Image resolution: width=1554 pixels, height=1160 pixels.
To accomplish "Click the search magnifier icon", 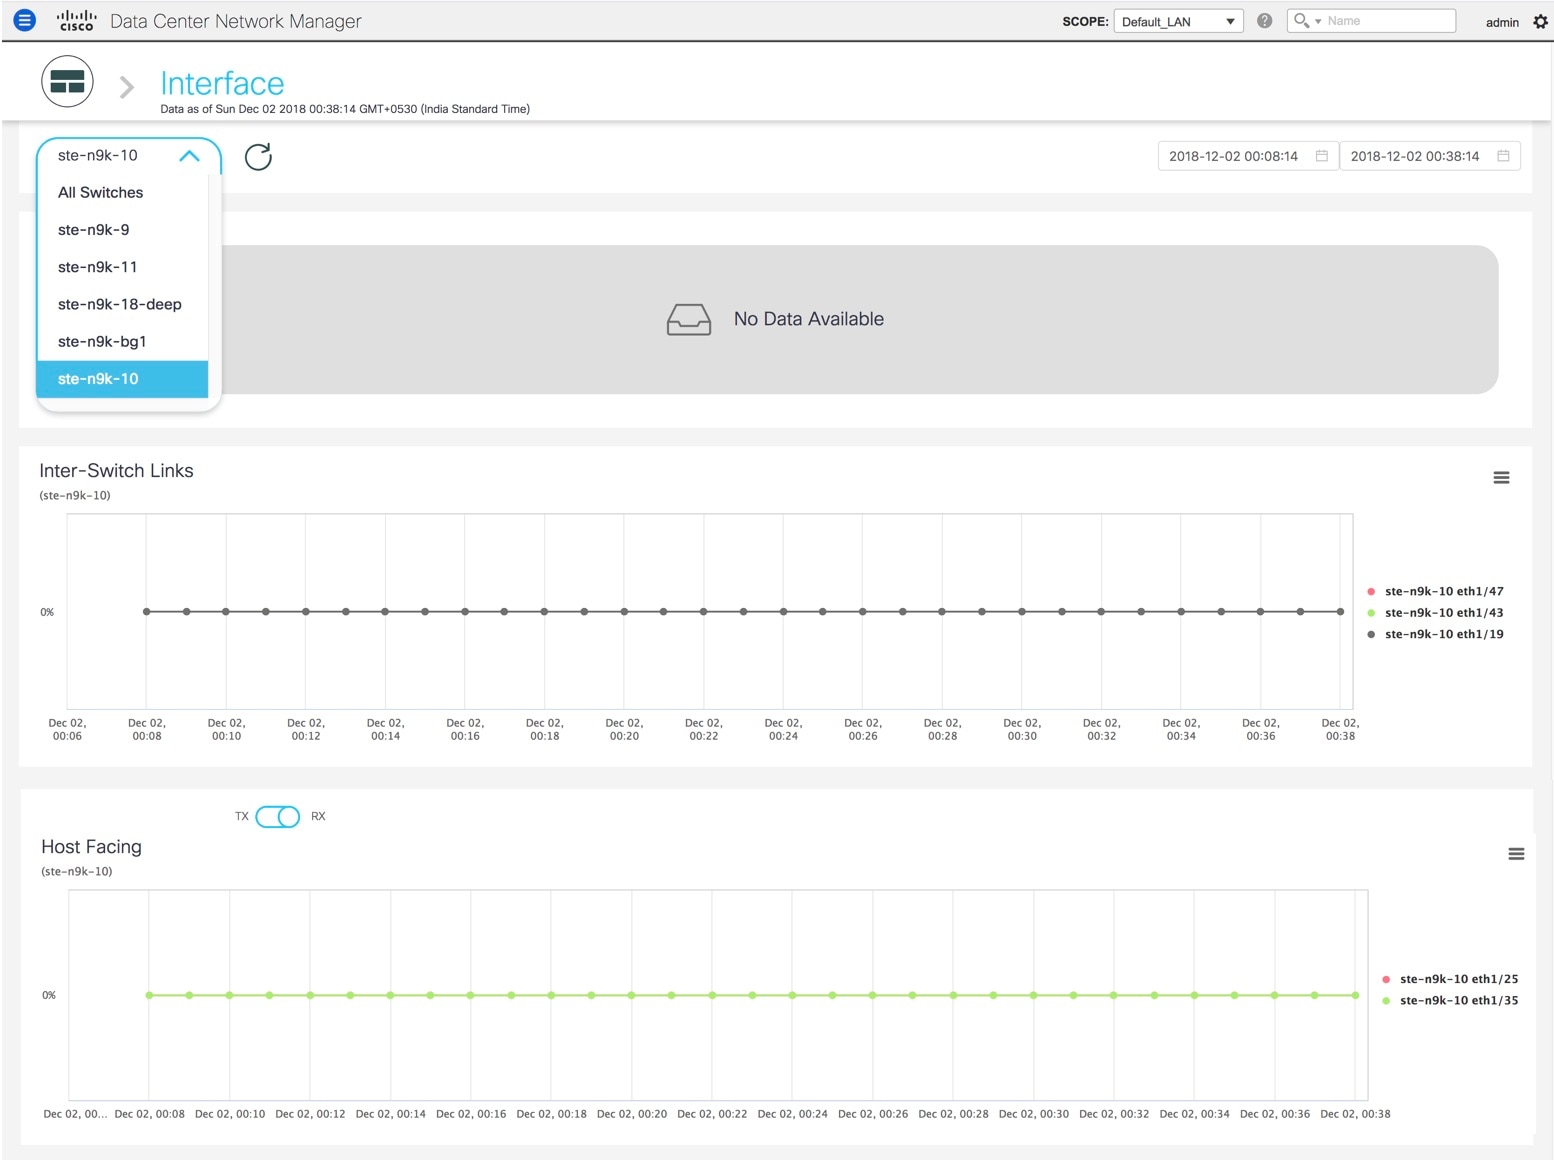I will [x=1301, y=20].
